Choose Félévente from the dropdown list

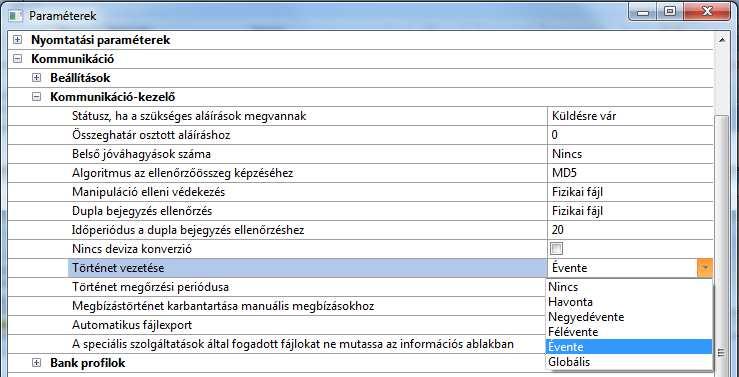pos(629,332)
